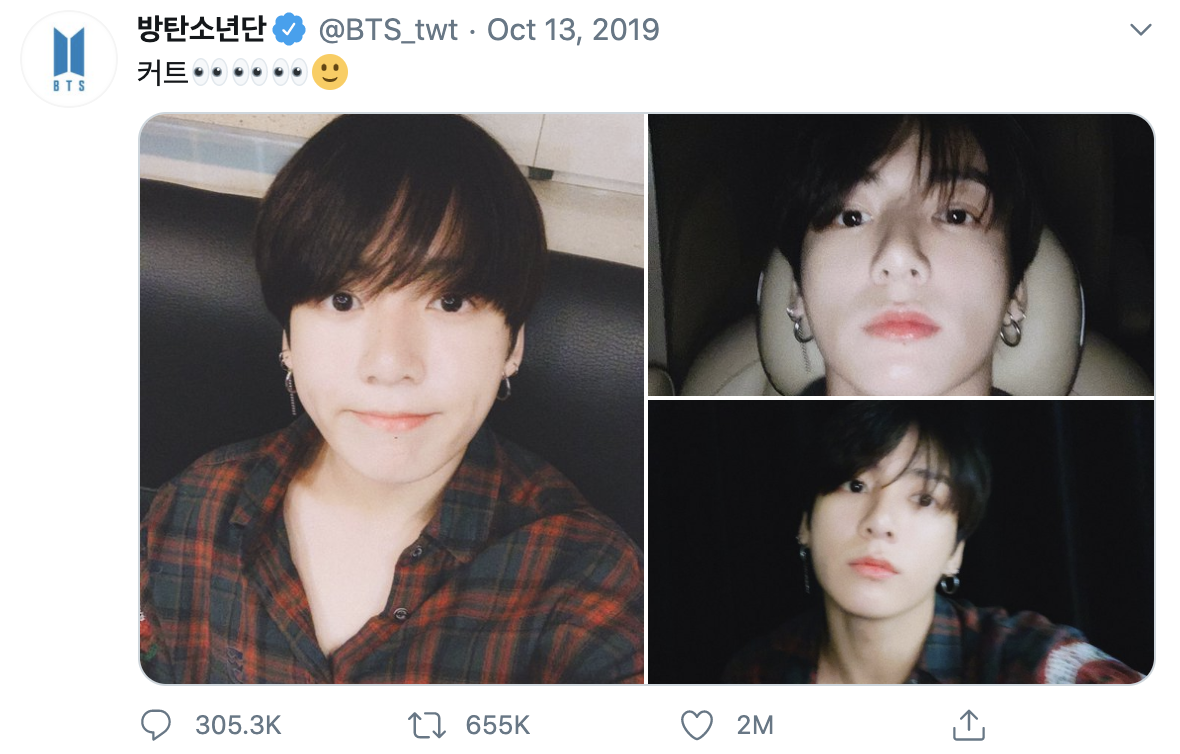
Task: Click the @BTS_twt handle
Action: (x=388, y=30)
